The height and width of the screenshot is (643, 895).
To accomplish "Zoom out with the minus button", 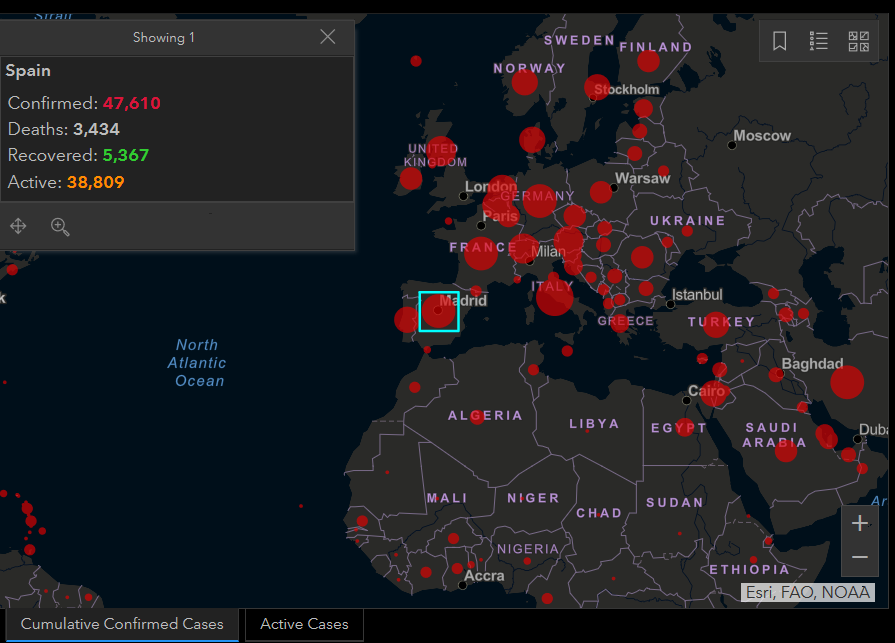I will [860, 557].
